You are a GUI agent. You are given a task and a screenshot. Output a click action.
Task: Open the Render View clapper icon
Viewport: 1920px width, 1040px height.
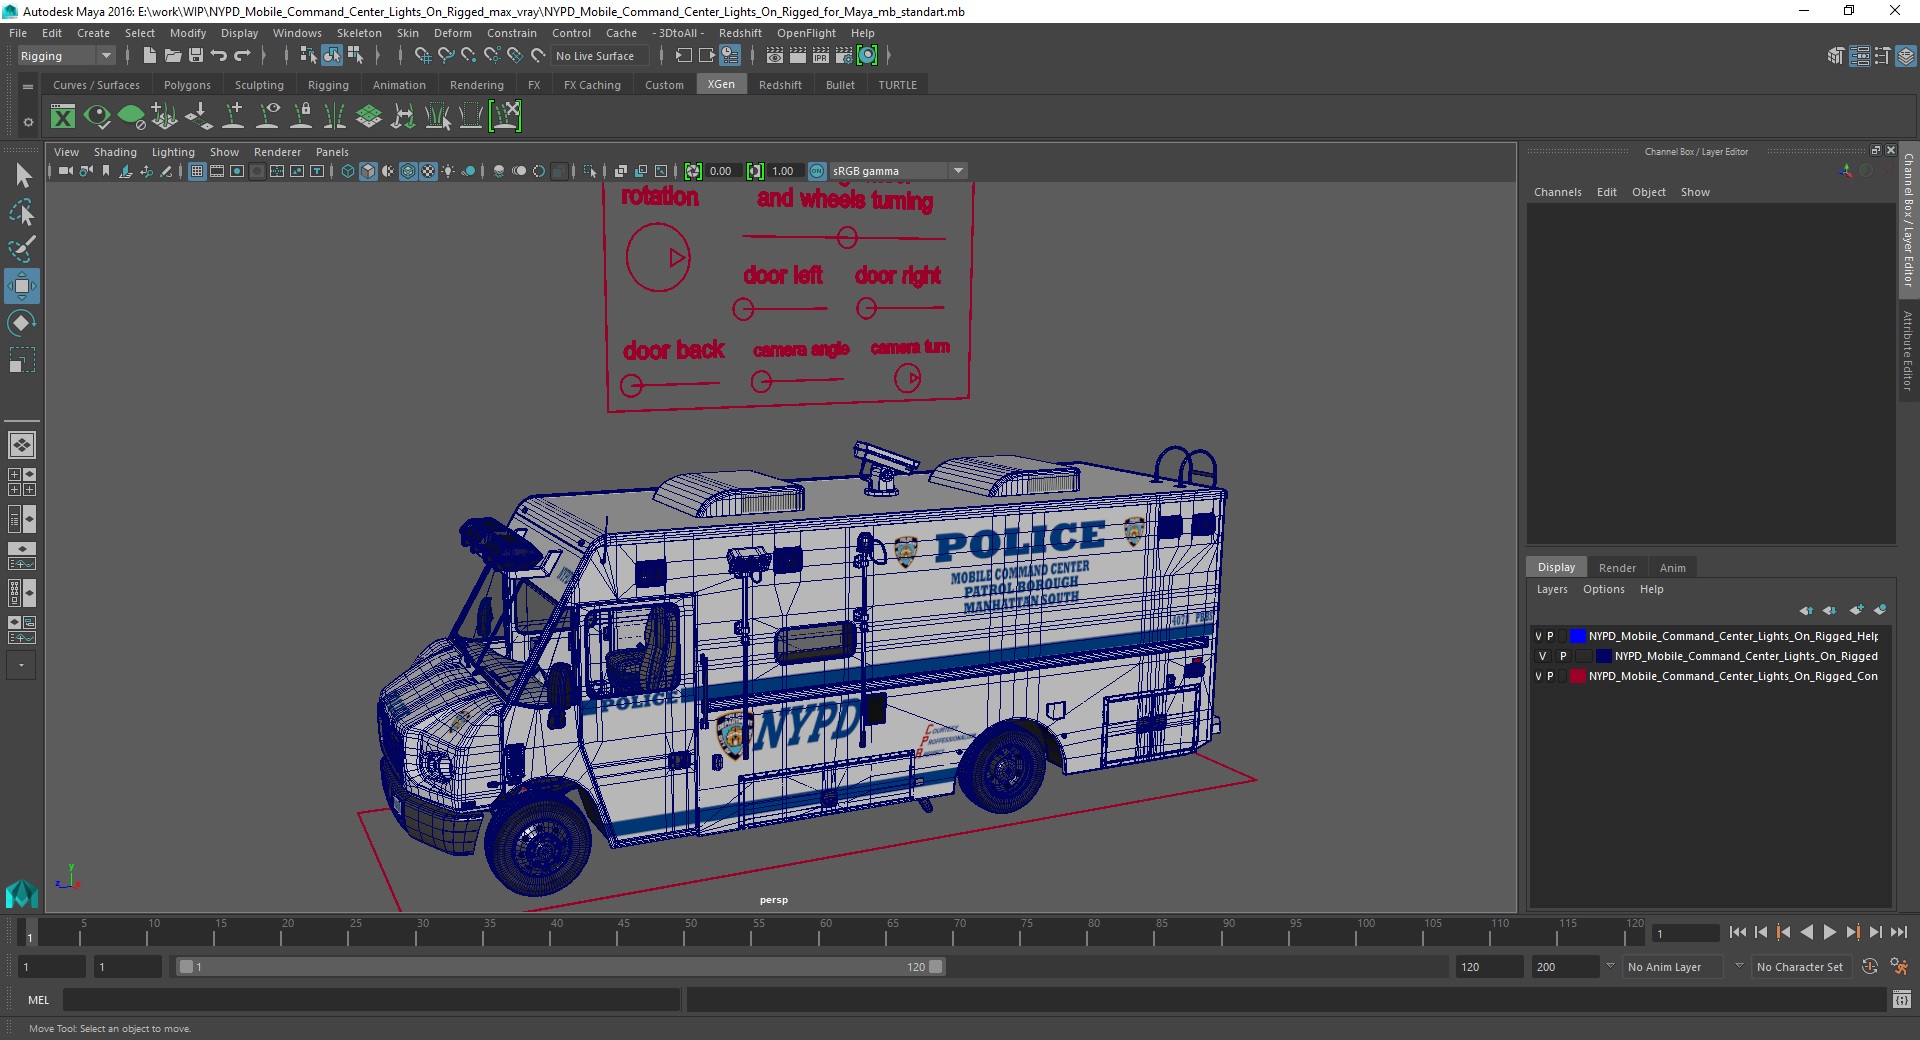[x=775, y=56]
